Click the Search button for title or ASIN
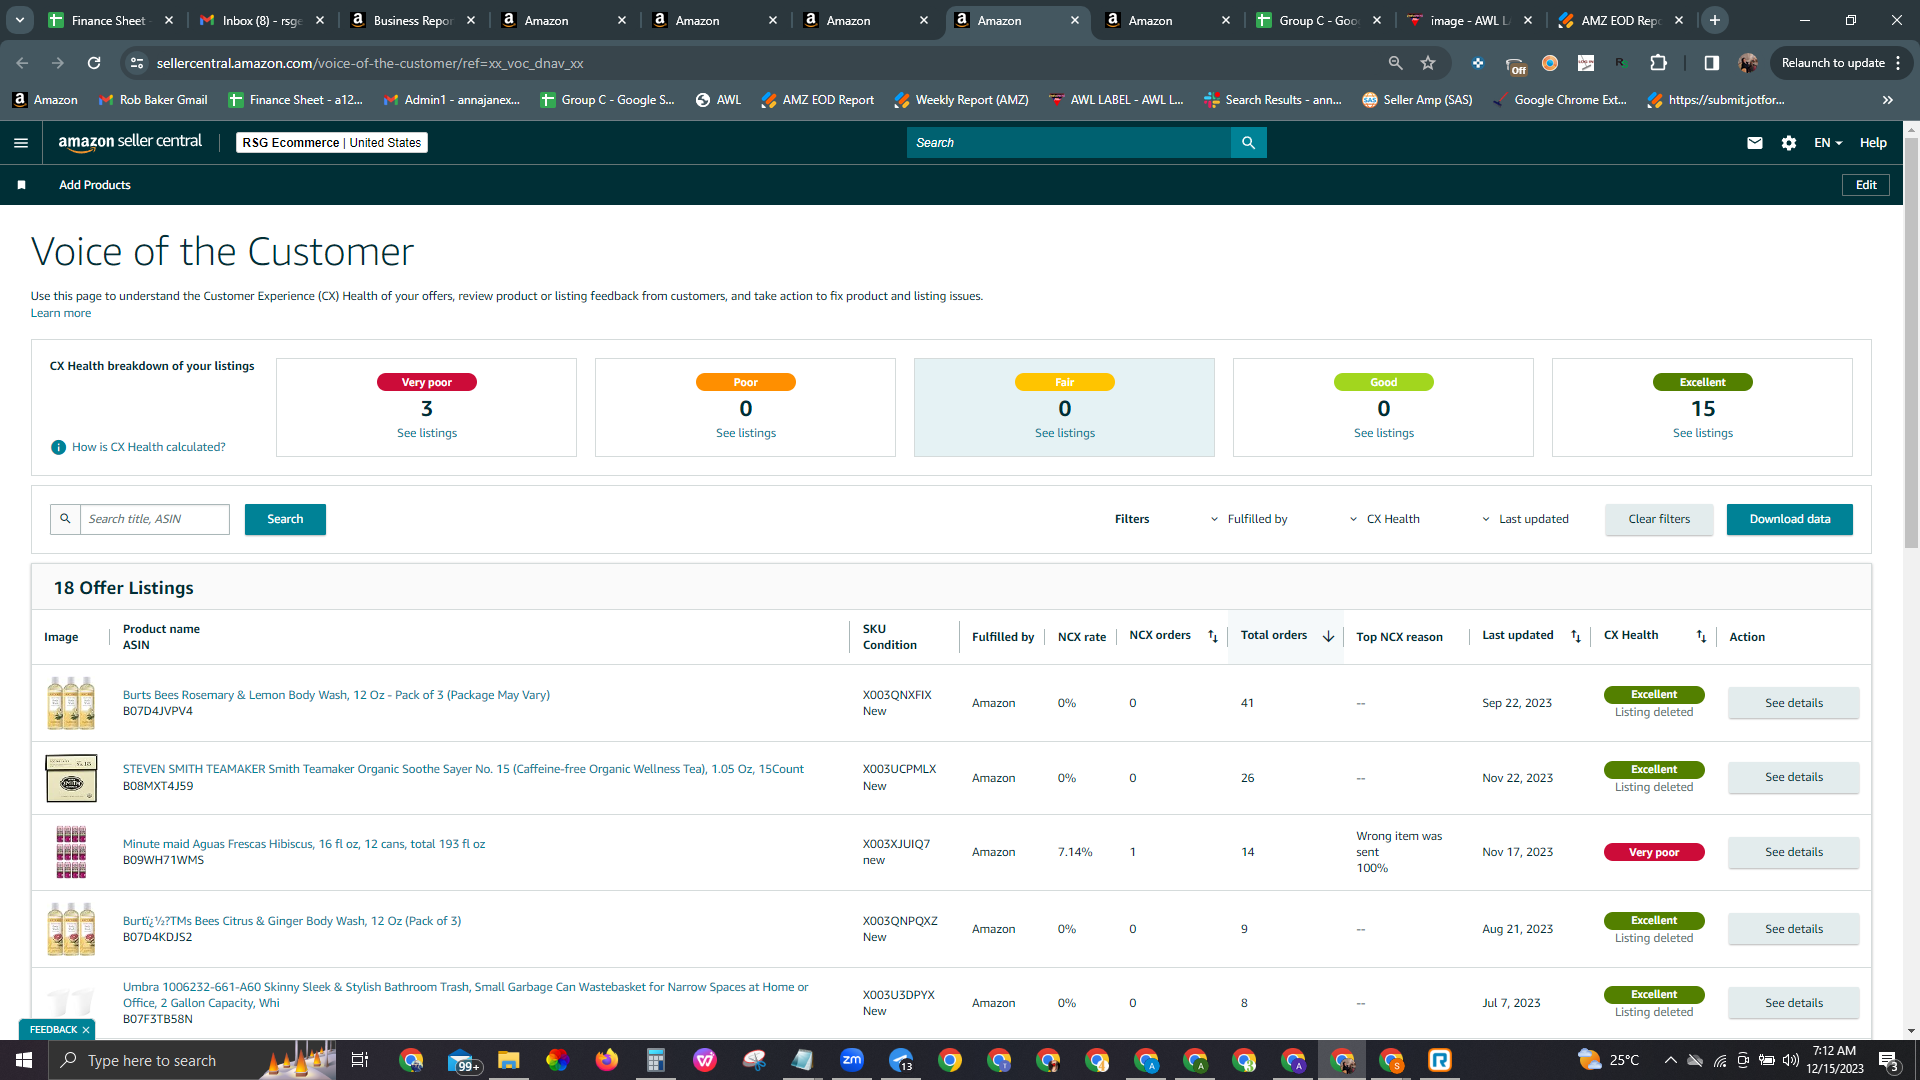This screenshot has height=1080, width=1920. tap(285, 519)
